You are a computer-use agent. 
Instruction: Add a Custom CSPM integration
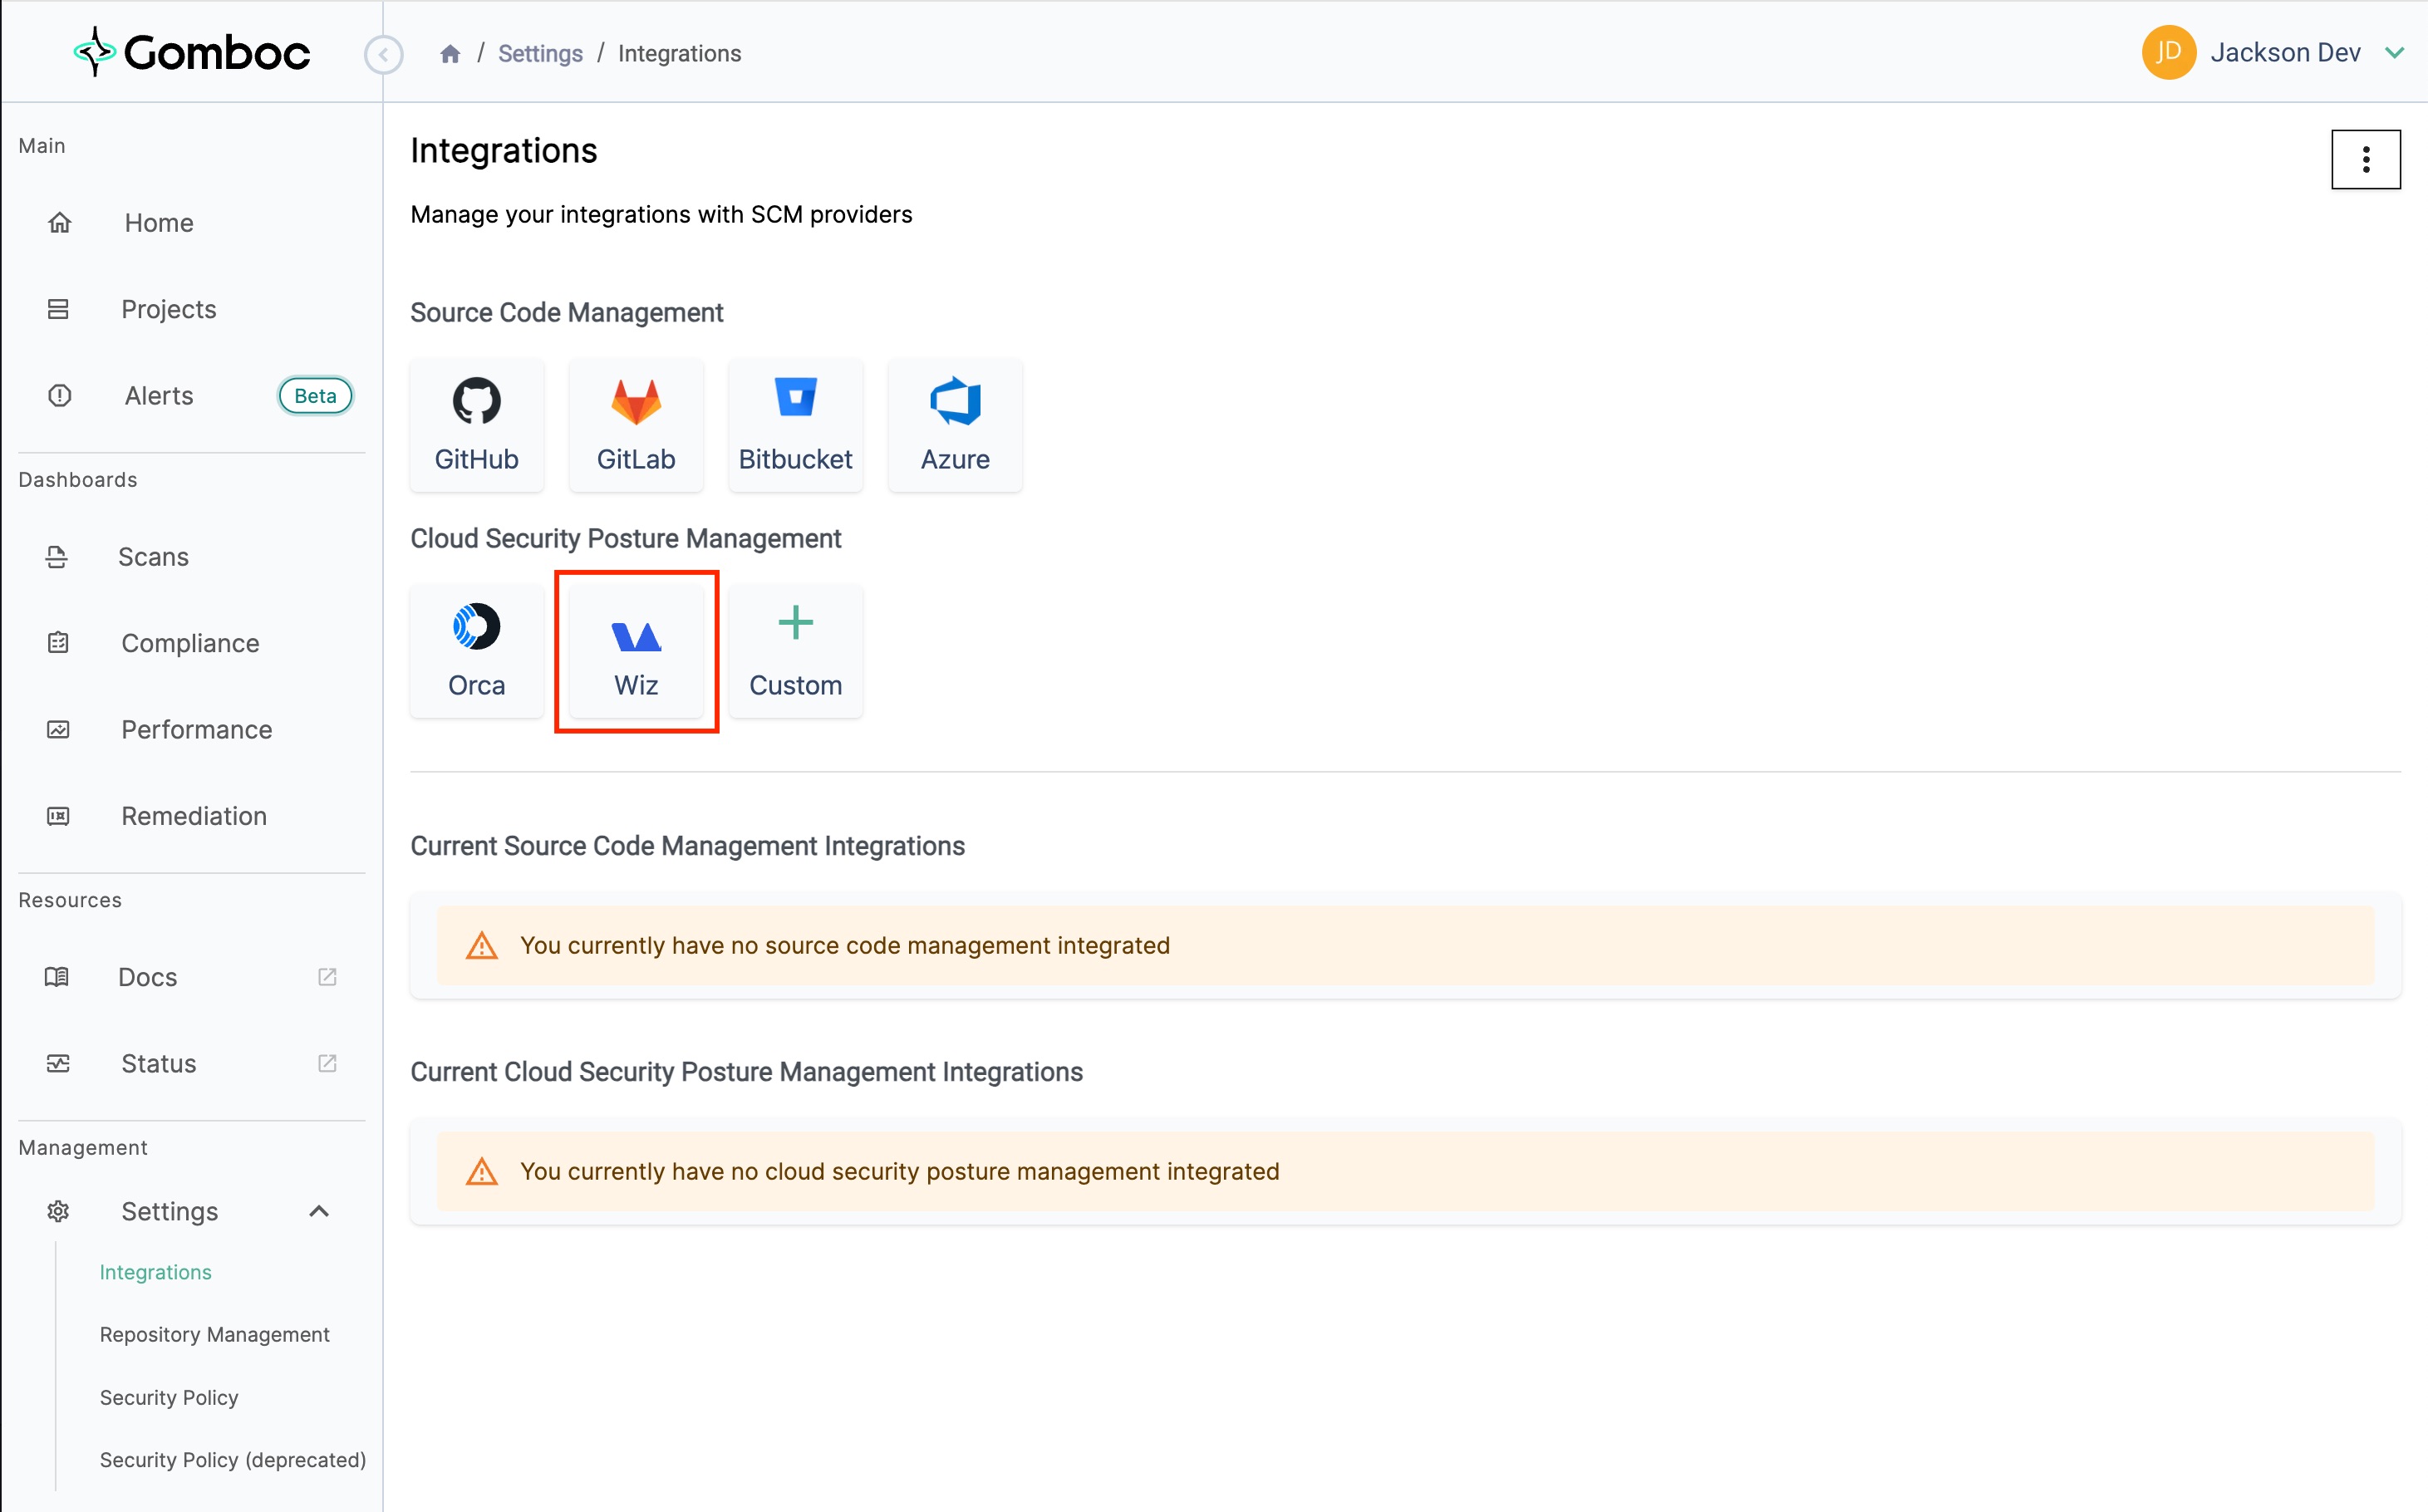pyautogui.click(x=795, y=651)
